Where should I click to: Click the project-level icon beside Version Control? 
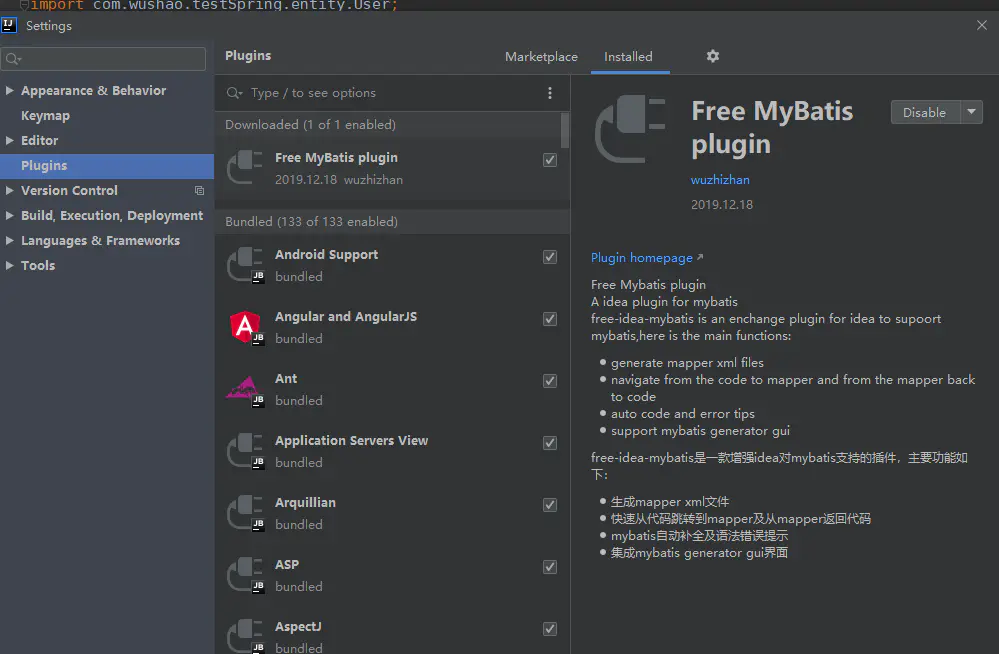click(x=199, y=191)
